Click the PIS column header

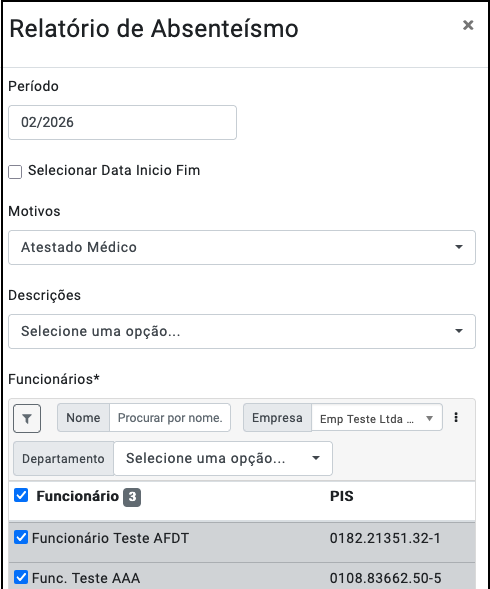[x=342, y=496]
